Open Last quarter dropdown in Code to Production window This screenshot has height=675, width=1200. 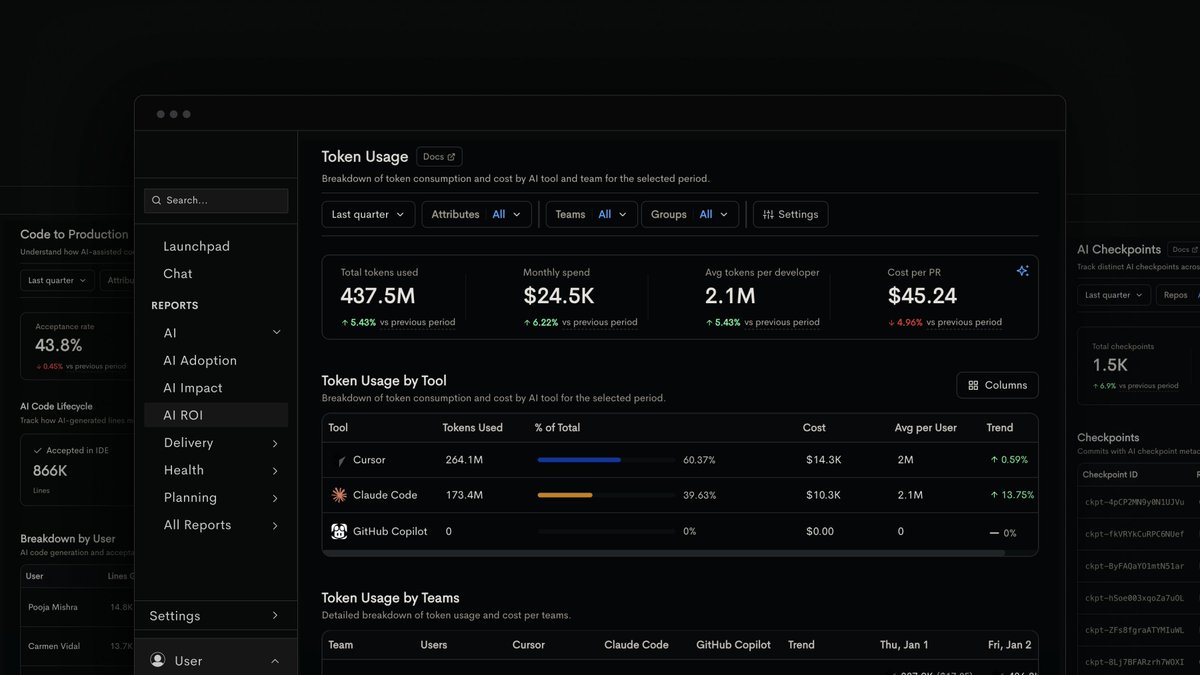(57, 280)
